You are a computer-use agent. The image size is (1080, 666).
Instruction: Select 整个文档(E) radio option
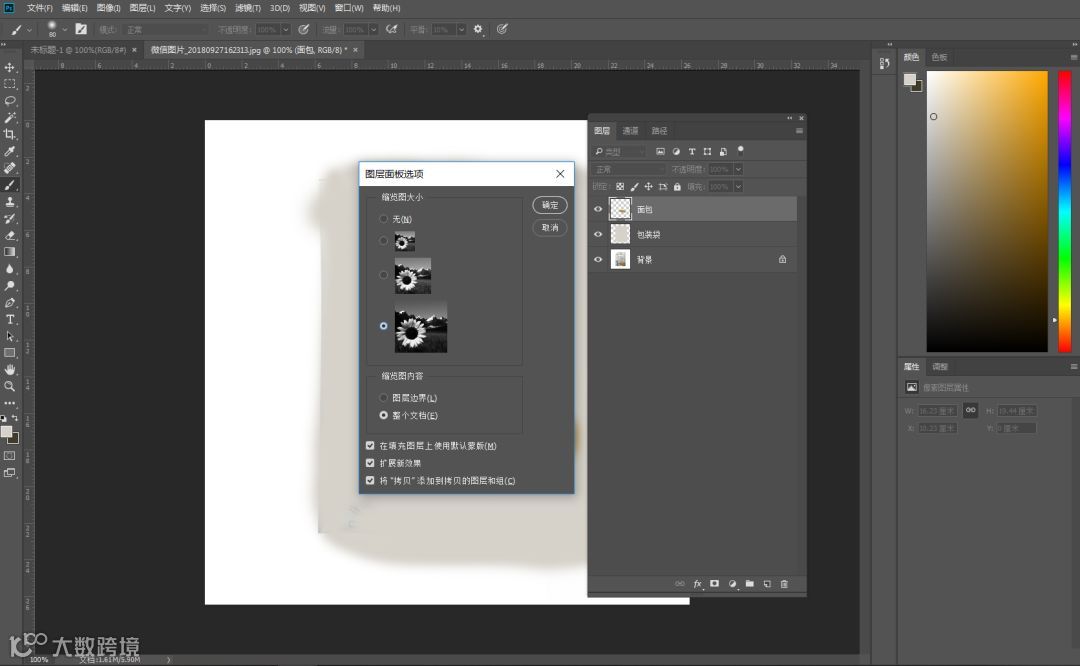[x=384, y=415]
